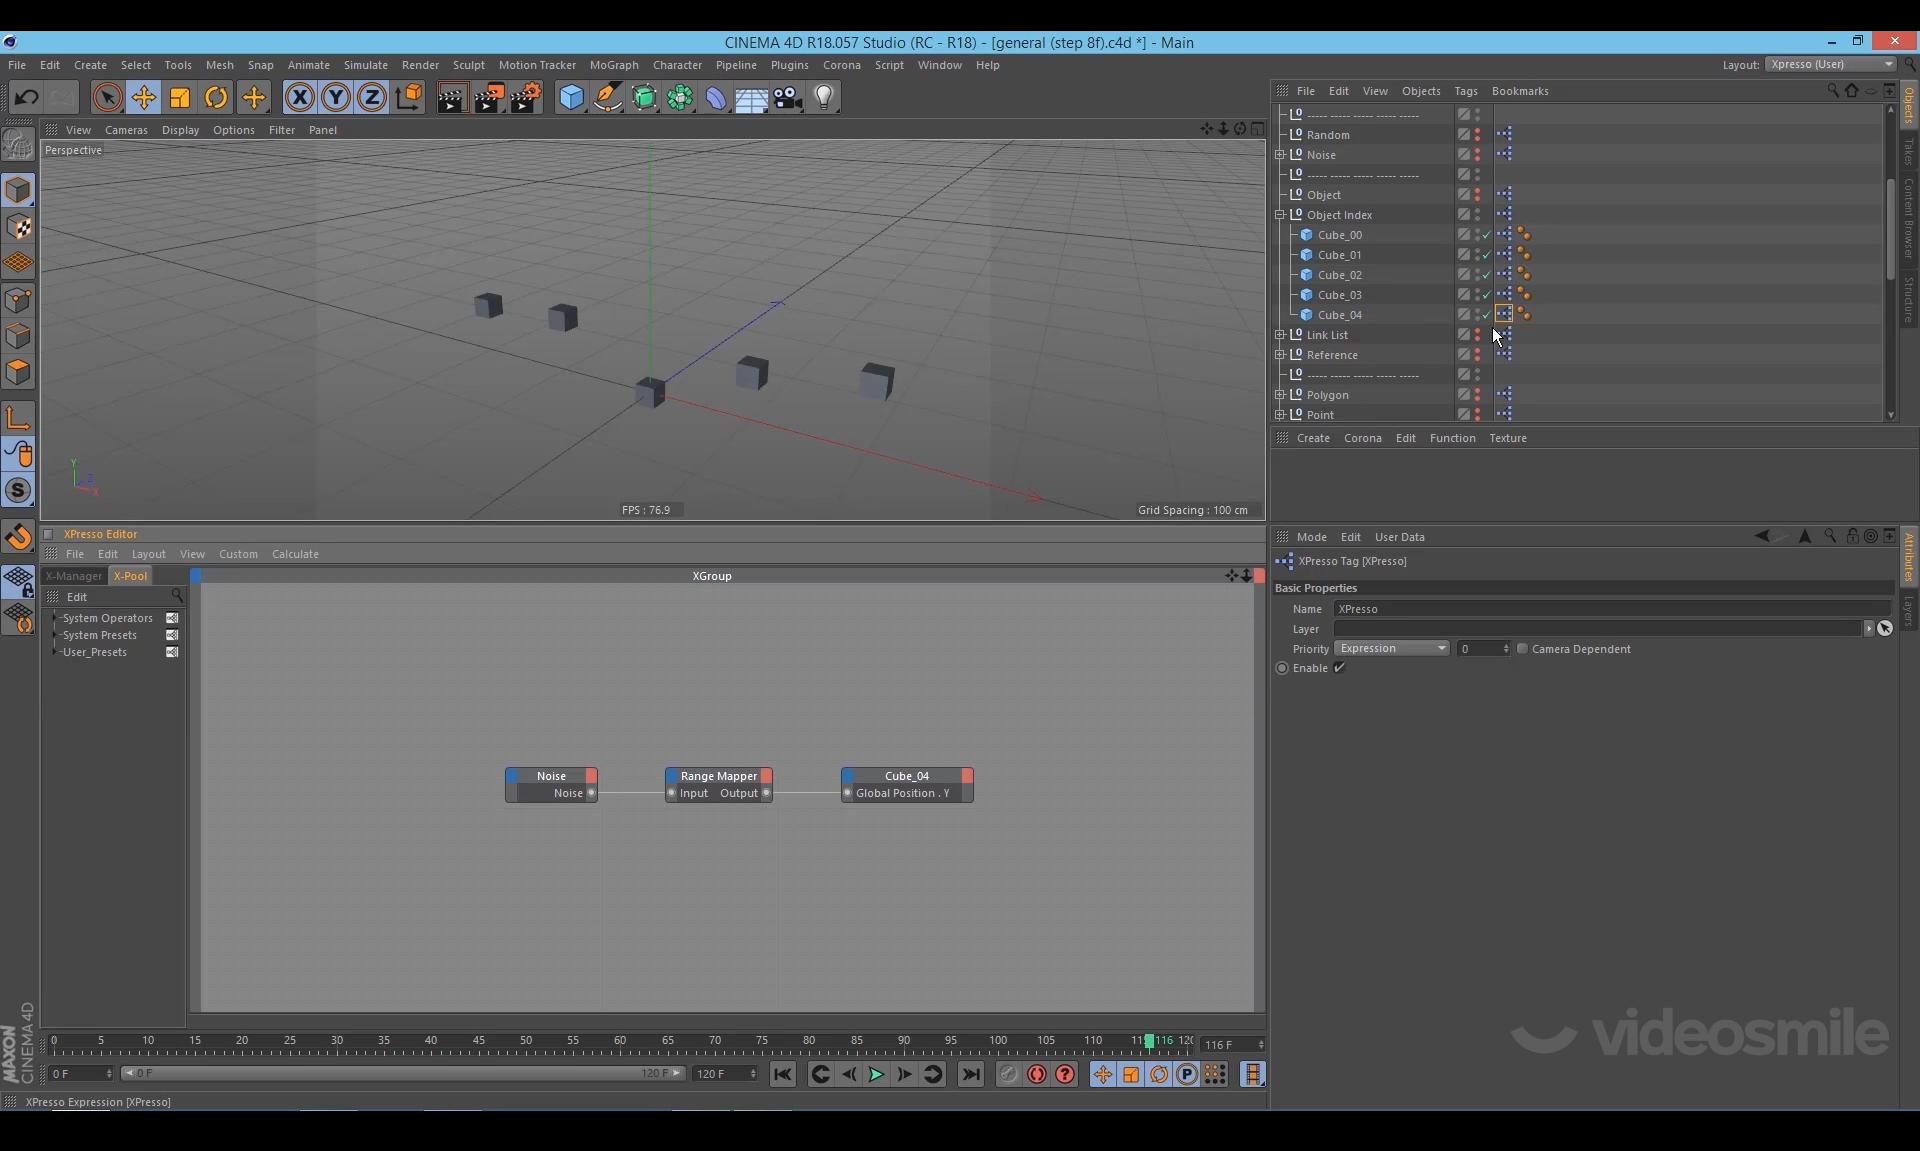Toggle Cube_00 green enable checkmark
Viewport: 1920px width, 1151px height.
point(1487,235)
